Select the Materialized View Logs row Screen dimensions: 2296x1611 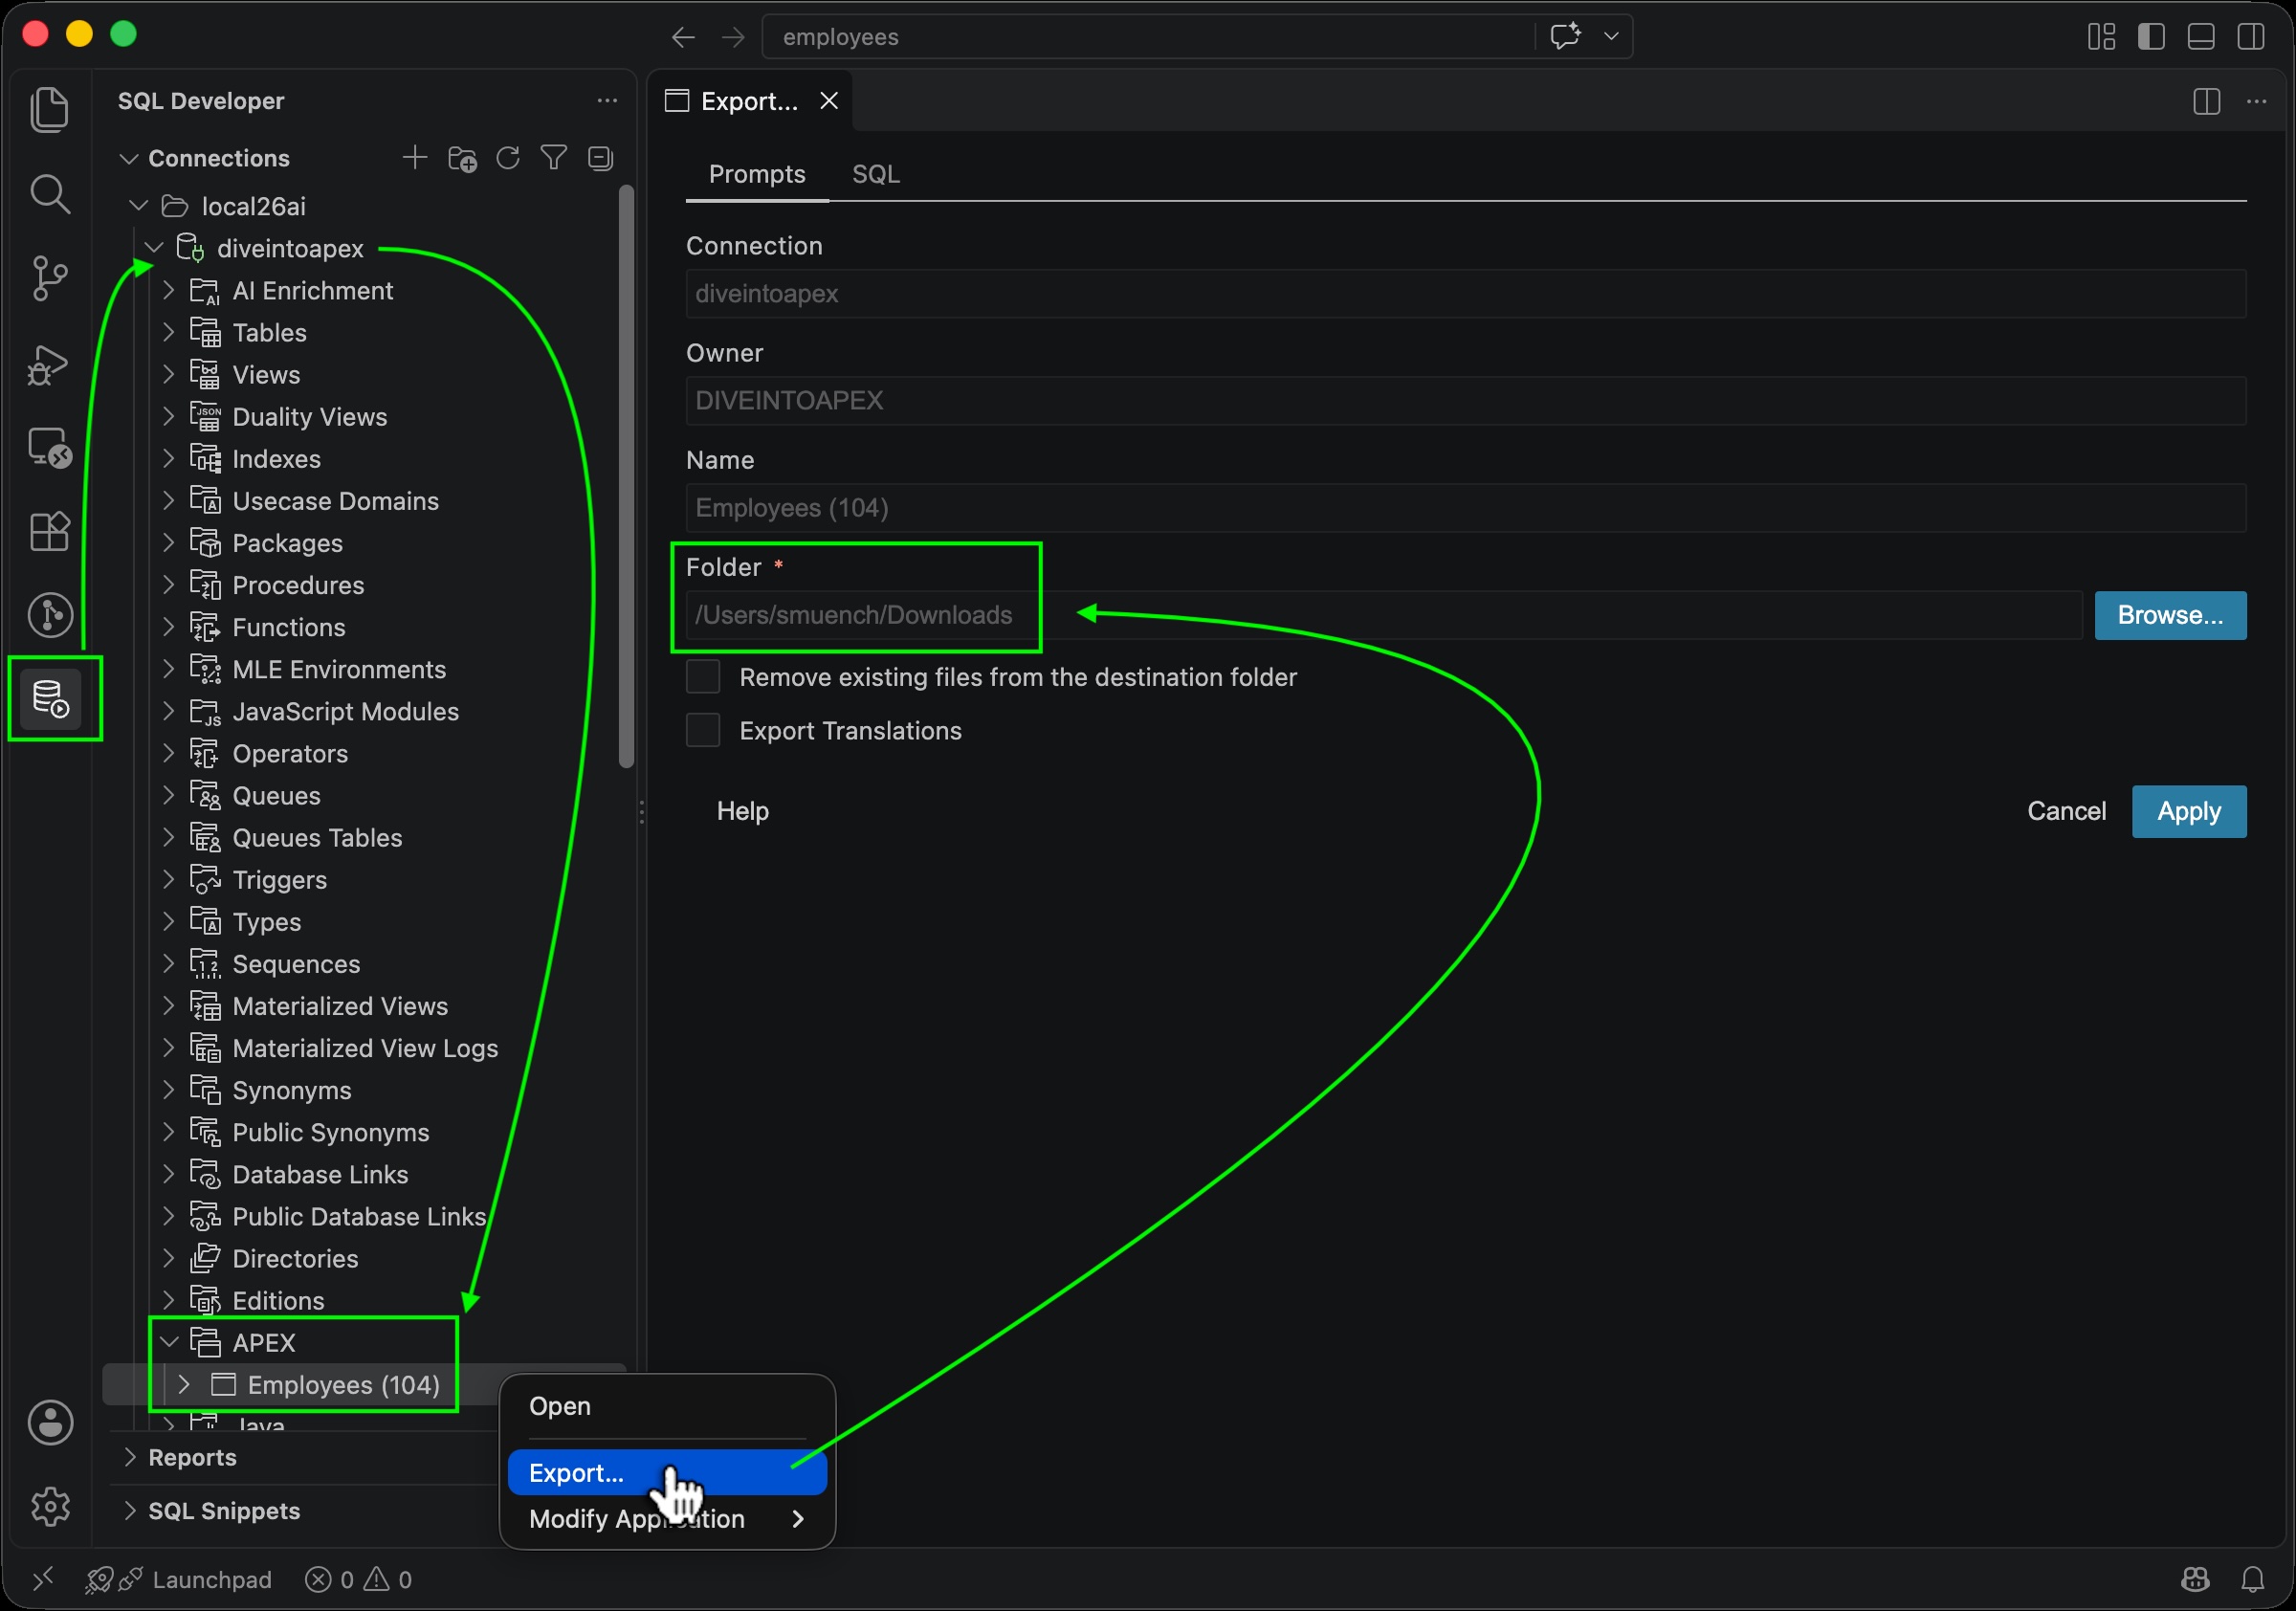(x=365, y=1048)
